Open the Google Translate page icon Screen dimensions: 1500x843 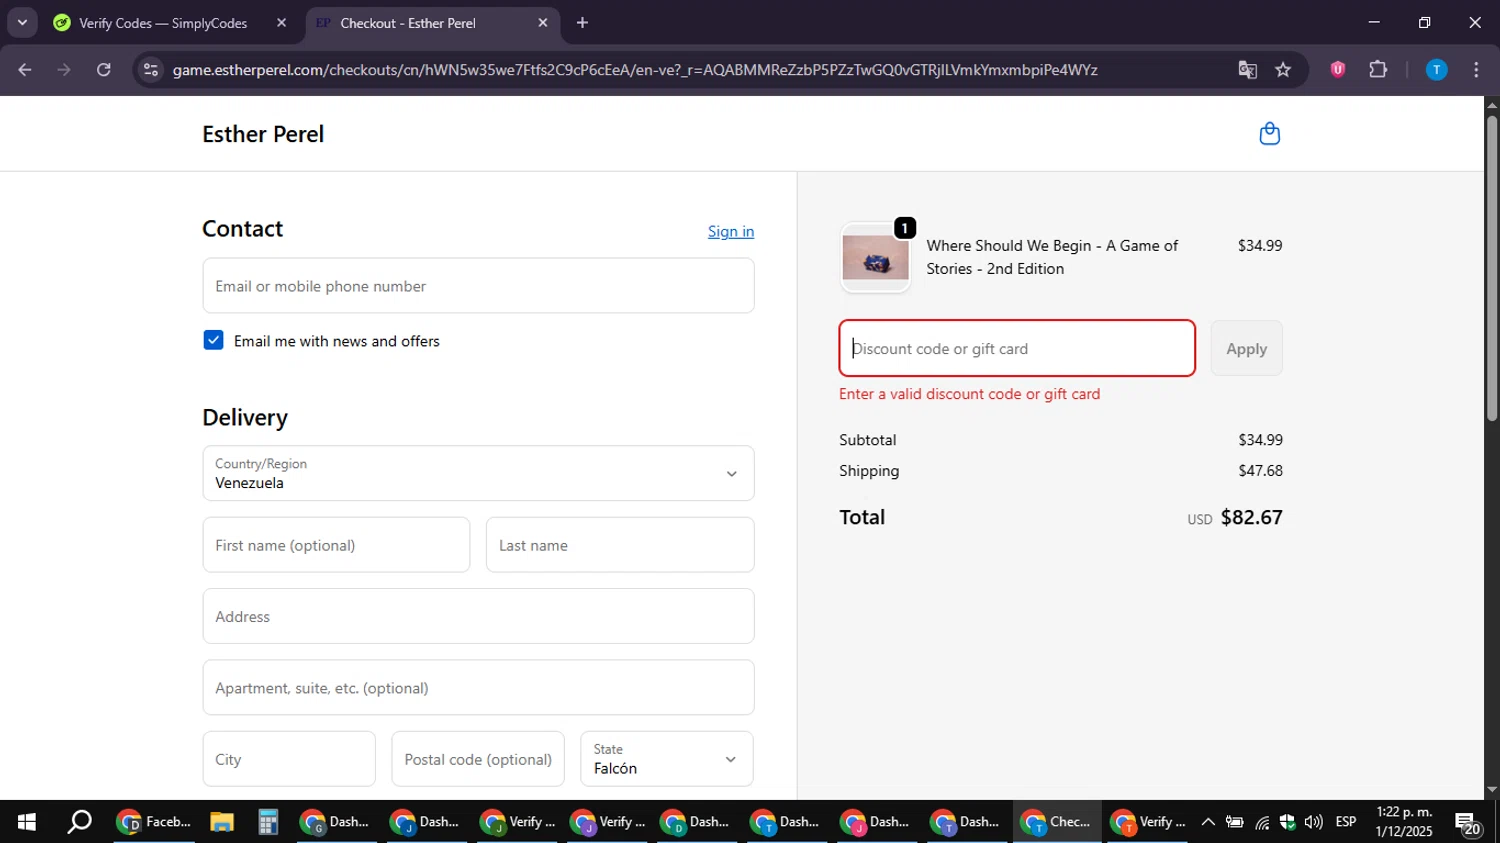coord(1247,70)
